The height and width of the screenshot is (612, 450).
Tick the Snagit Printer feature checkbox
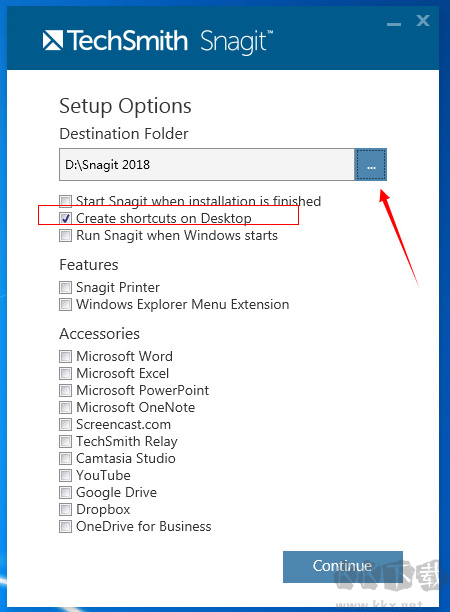point(66,287)
